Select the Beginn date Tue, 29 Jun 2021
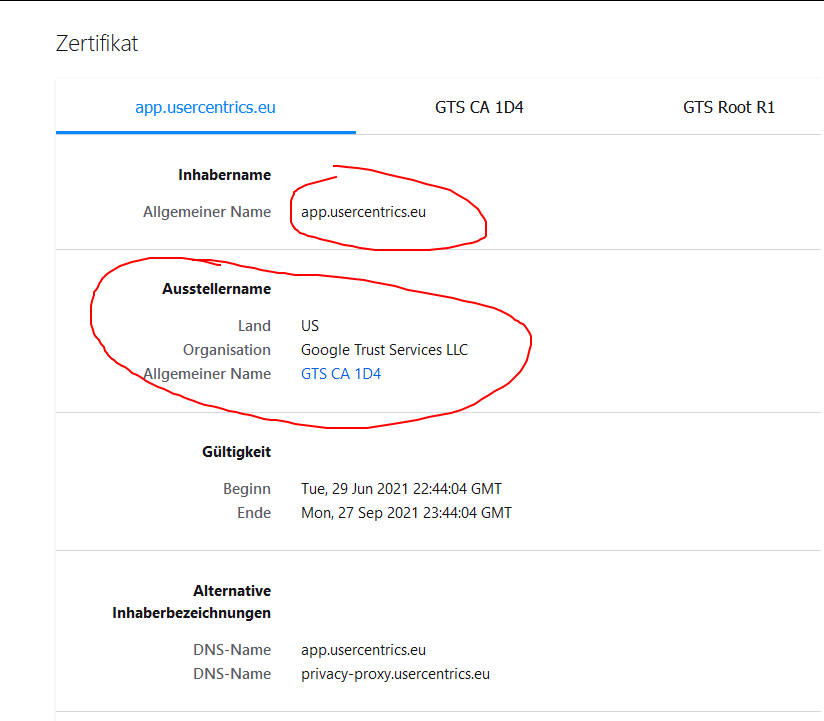Screen dimensions: 824x721 401,489
